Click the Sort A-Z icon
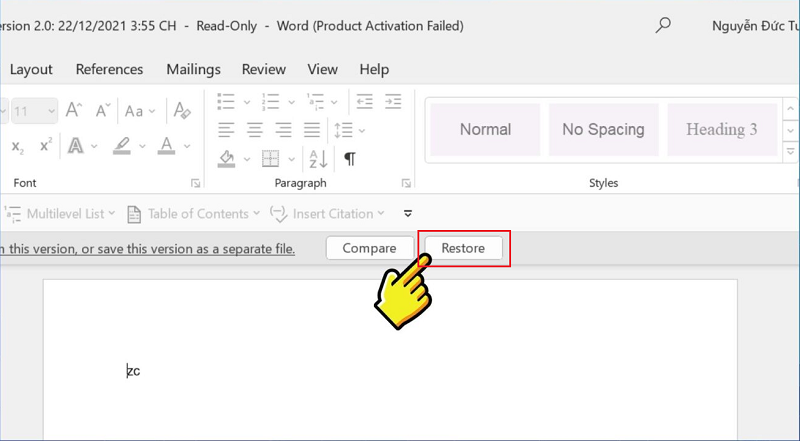 pyautogui.click(x=318, y=158)
